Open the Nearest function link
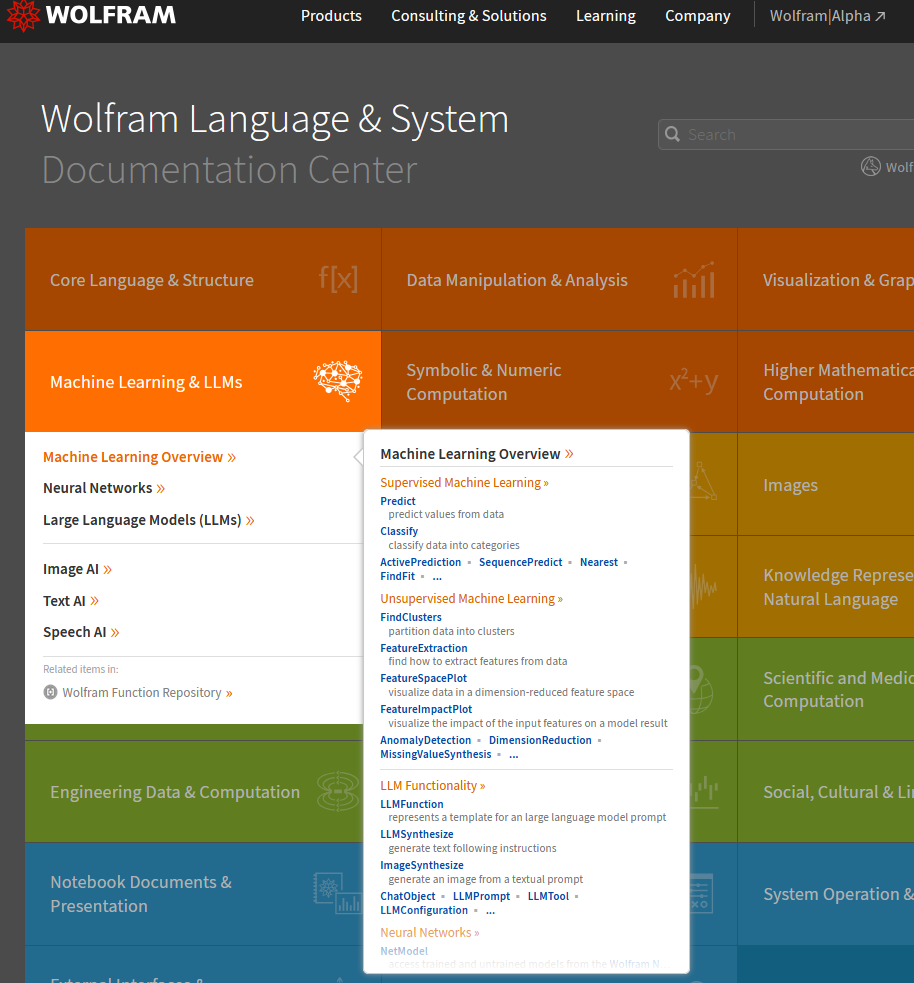The image size is (914, 983). [599, 562]
